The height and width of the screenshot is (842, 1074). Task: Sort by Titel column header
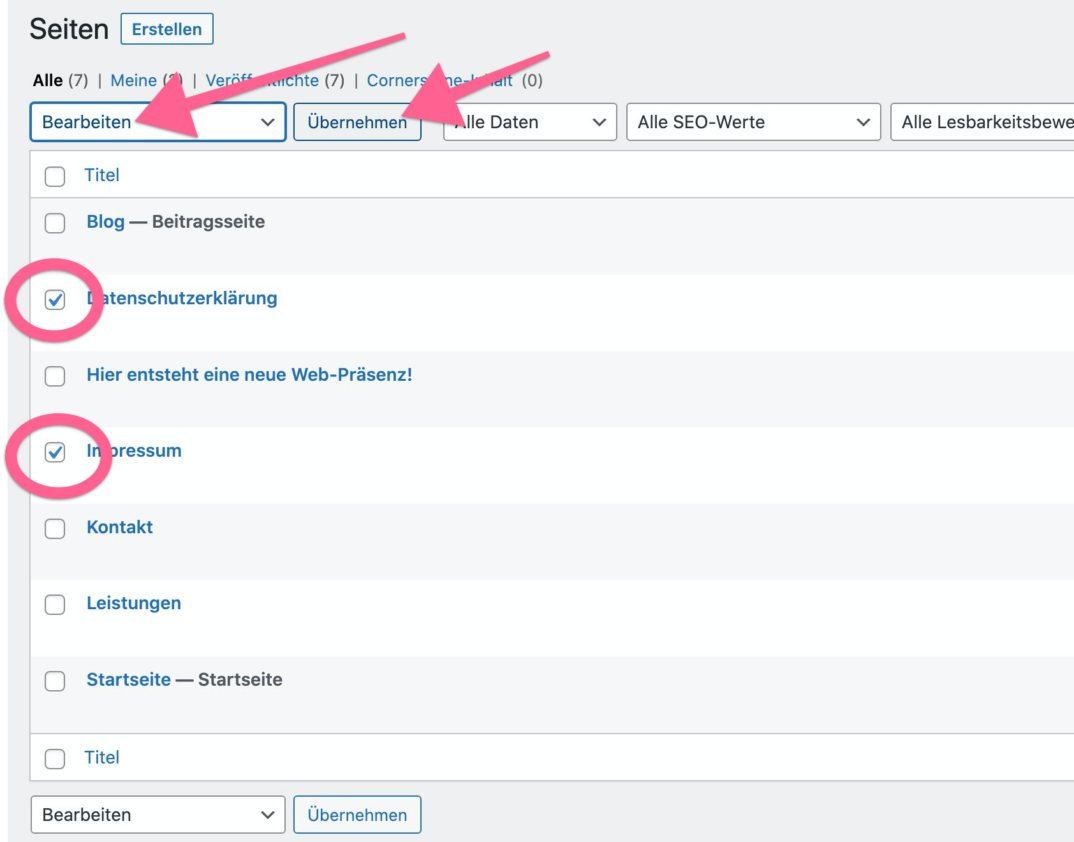tap(102, 175)
